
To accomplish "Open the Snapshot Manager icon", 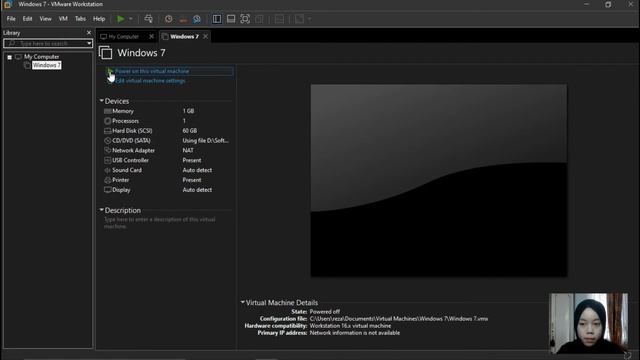I will click(x=197, y=19).
